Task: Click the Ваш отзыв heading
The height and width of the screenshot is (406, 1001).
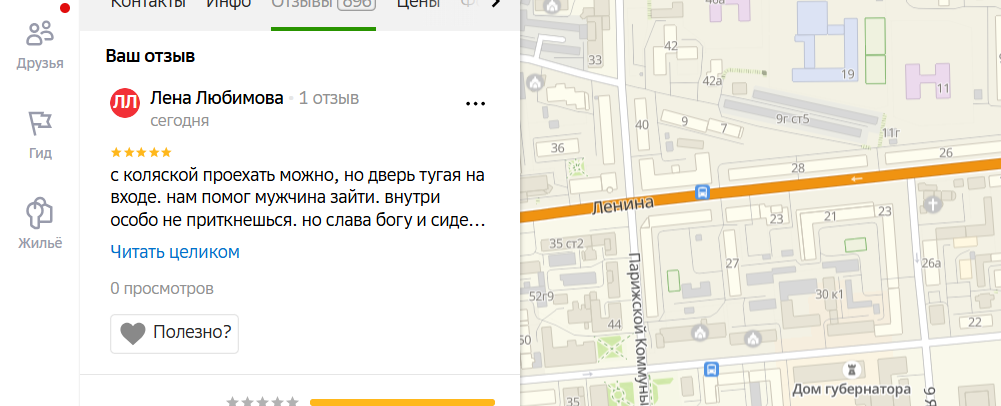Action: click(150, 56)
